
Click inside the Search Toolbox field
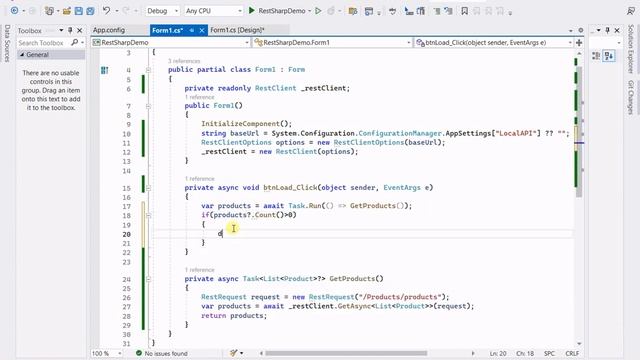click(x=44, y=42)
